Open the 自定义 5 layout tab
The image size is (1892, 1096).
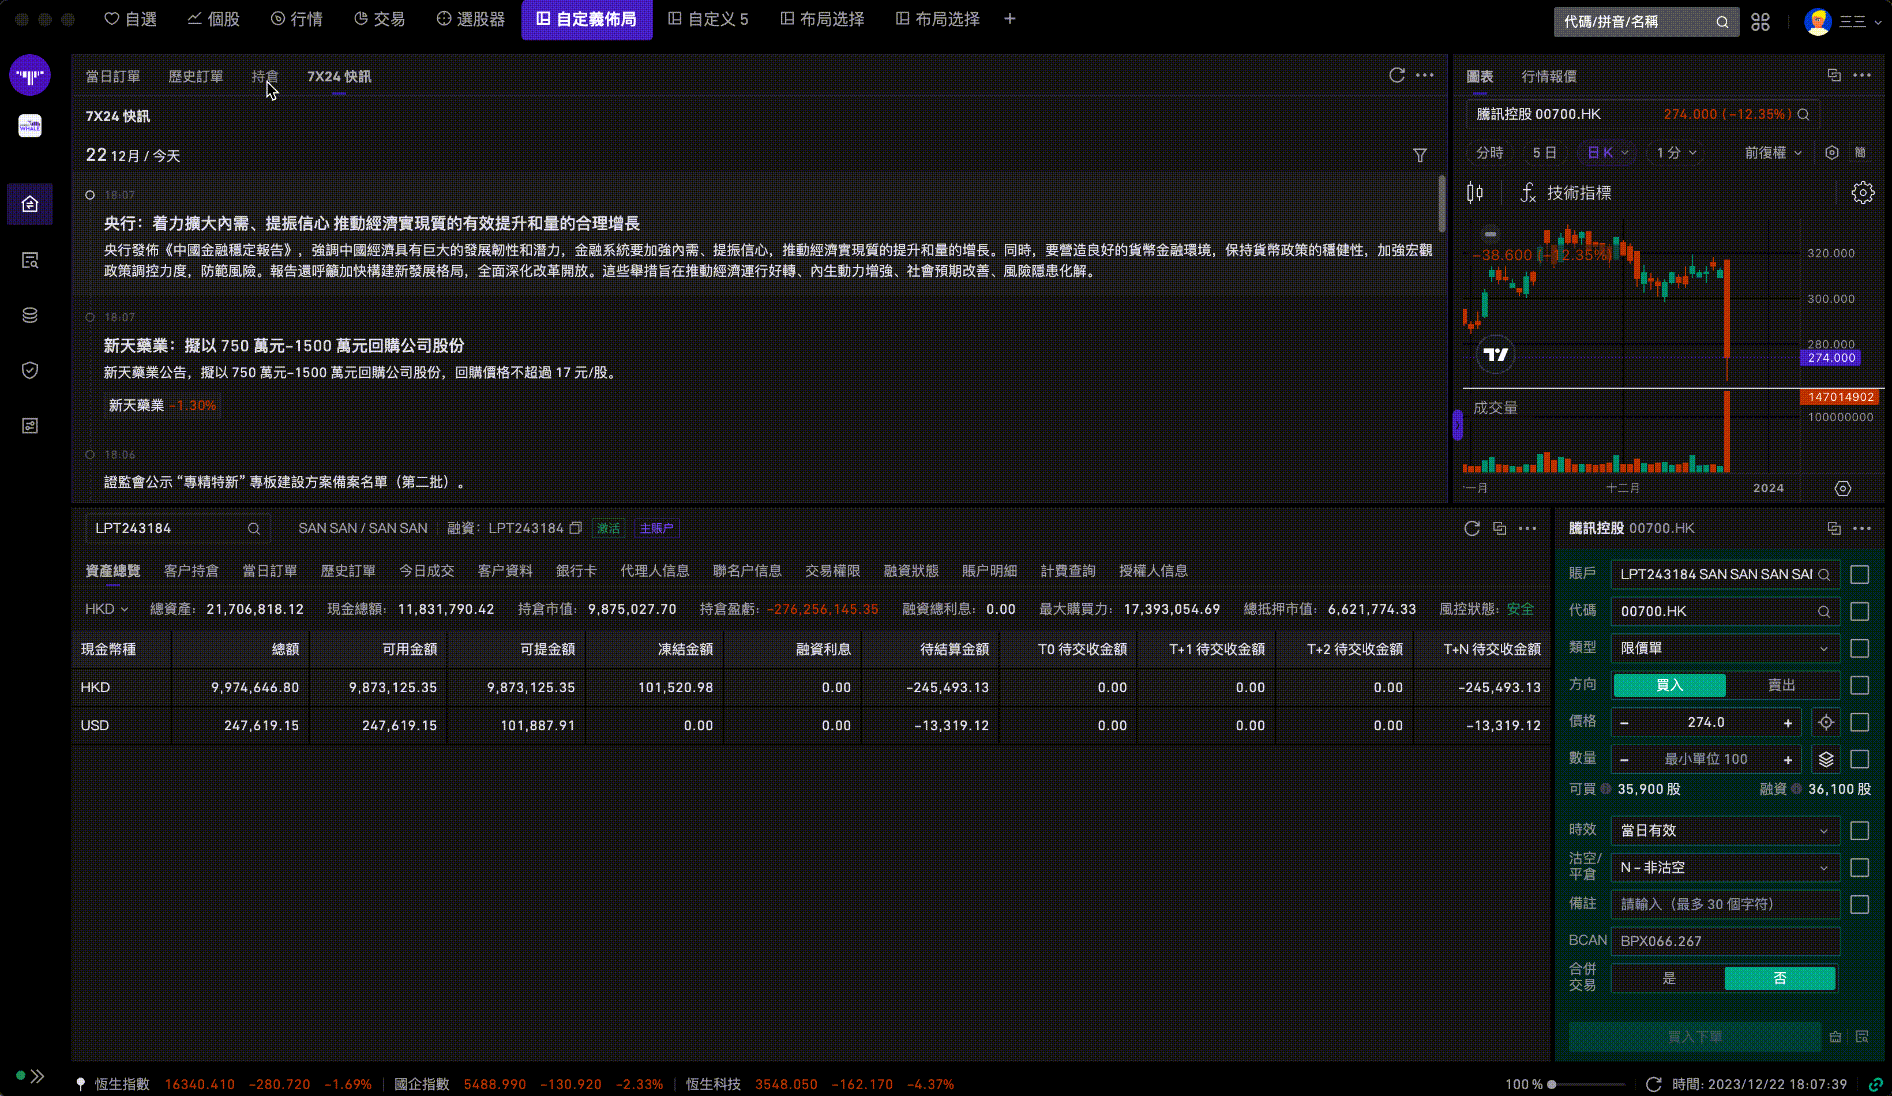[708, 19]
